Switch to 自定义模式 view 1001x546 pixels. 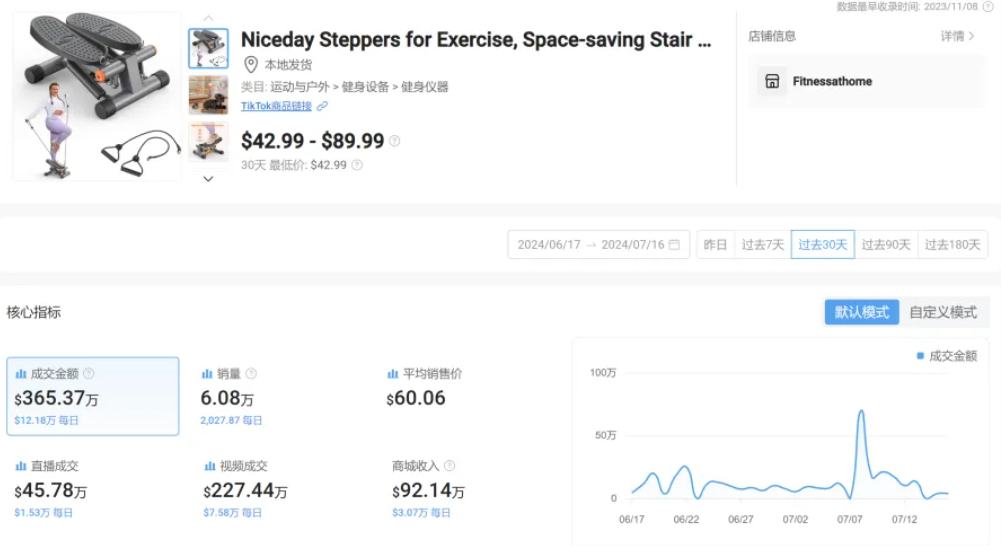click(942, 312)
